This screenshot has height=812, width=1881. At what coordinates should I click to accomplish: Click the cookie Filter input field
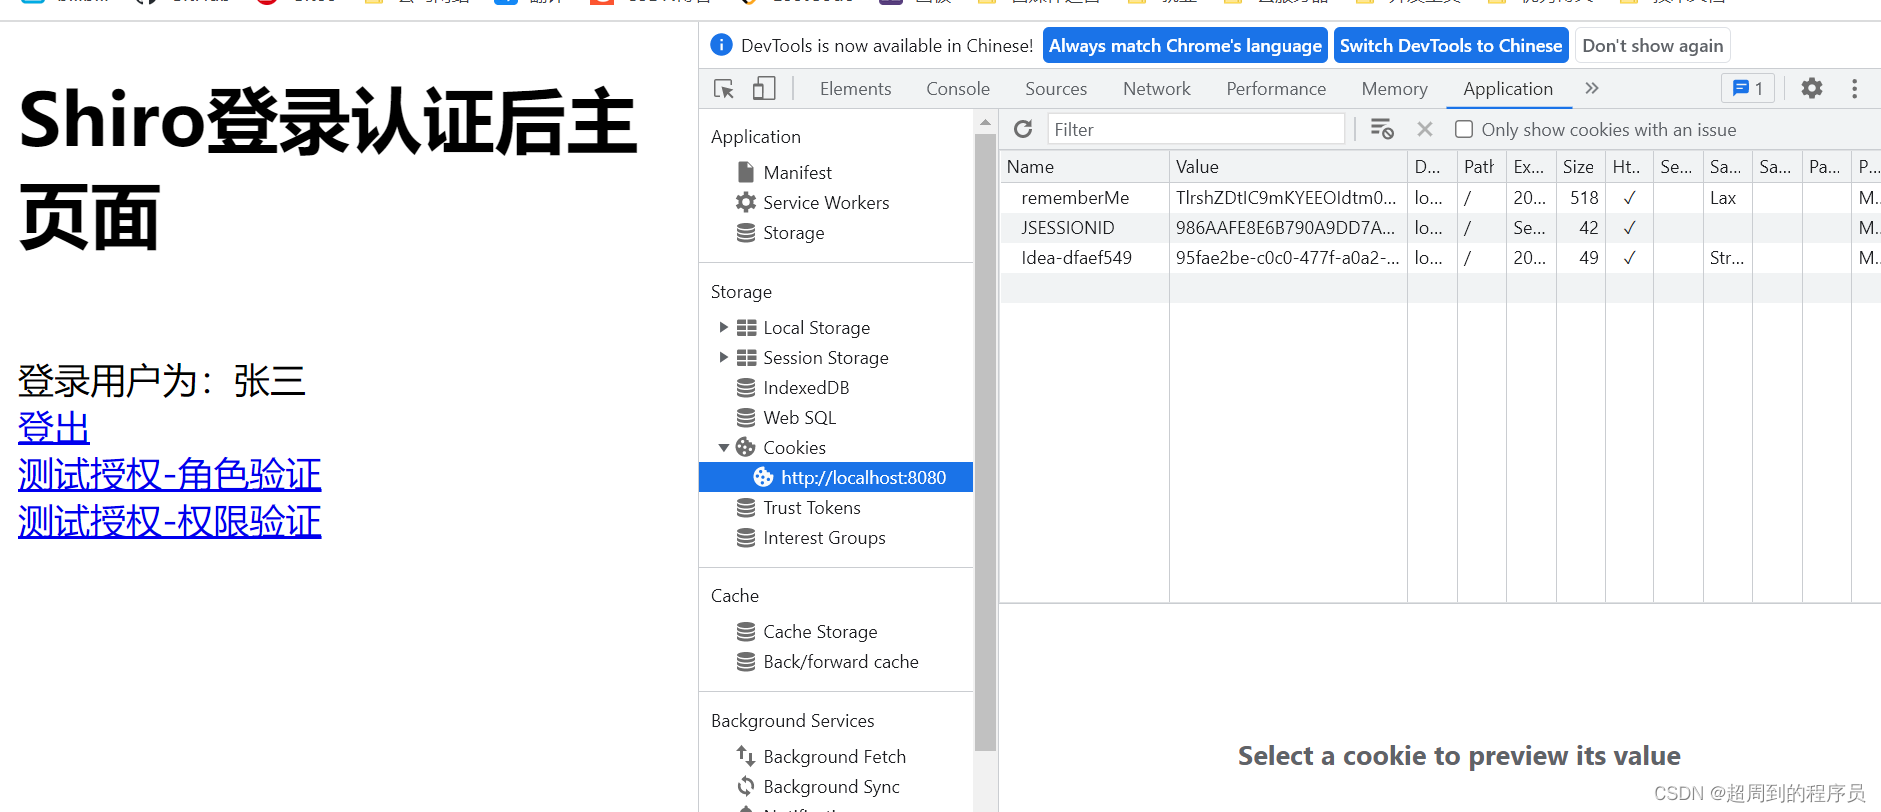1196,129
